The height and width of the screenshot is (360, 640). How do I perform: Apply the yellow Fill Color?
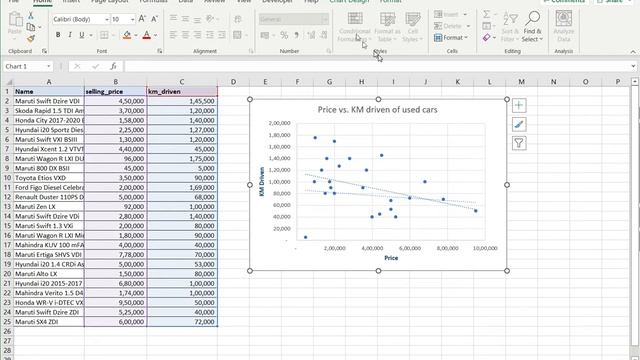pos(127,36)
